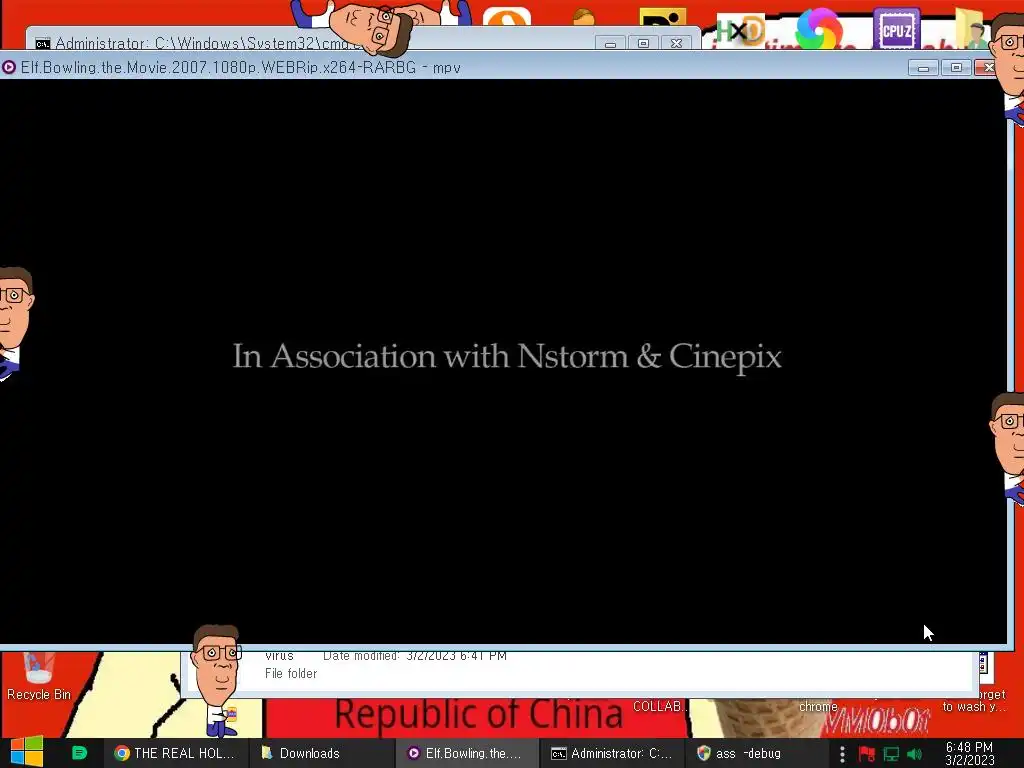
Task: Open the Windows Start menu
Action: click(x=26, y=752)
